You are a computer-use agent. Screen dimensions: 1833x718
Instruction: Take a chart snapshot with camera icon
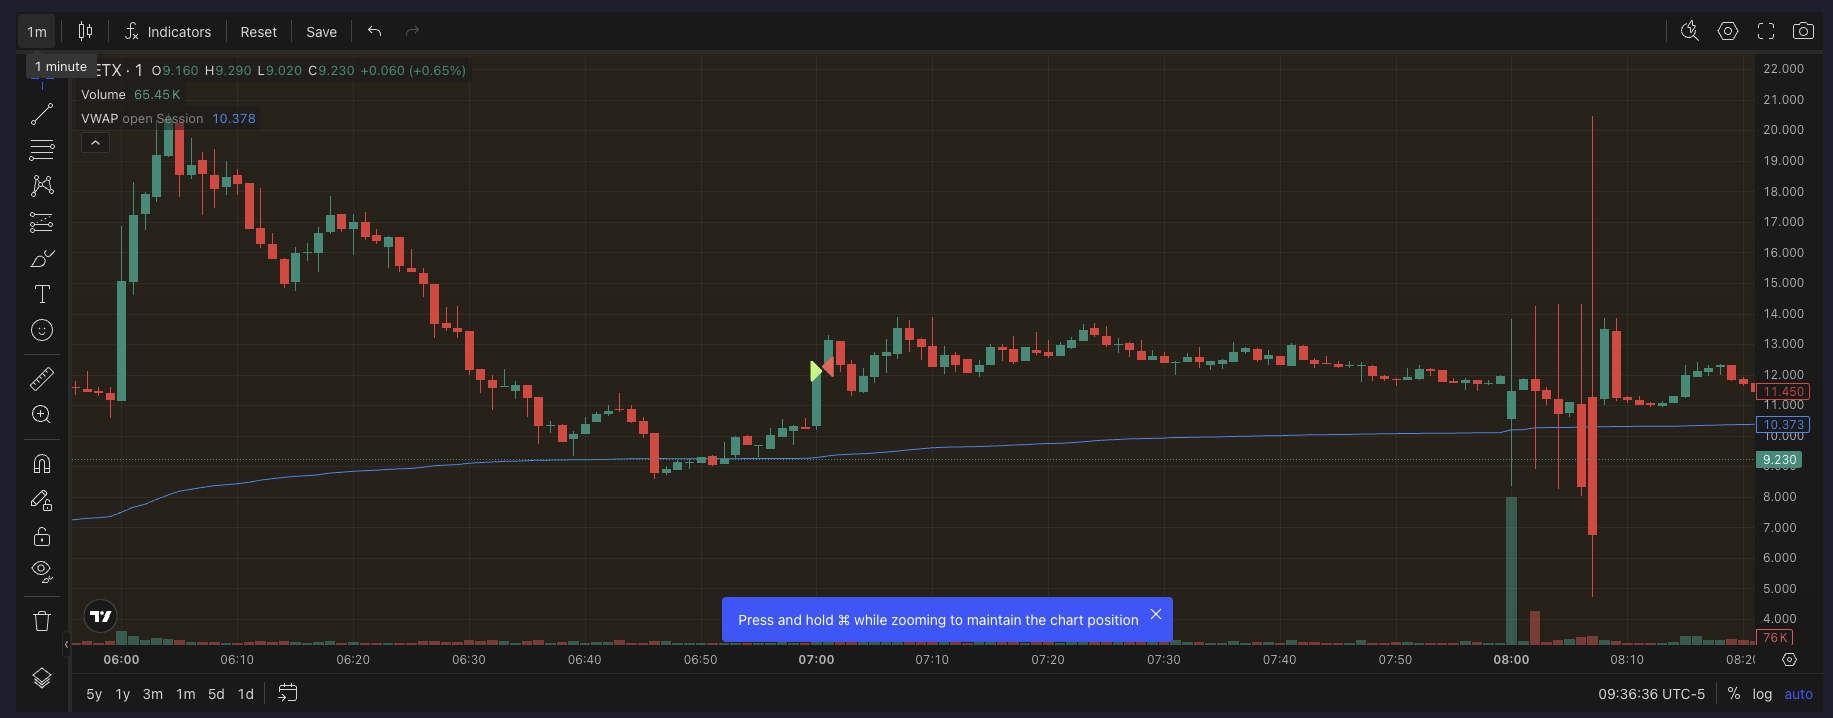[x=1803, y=31]
